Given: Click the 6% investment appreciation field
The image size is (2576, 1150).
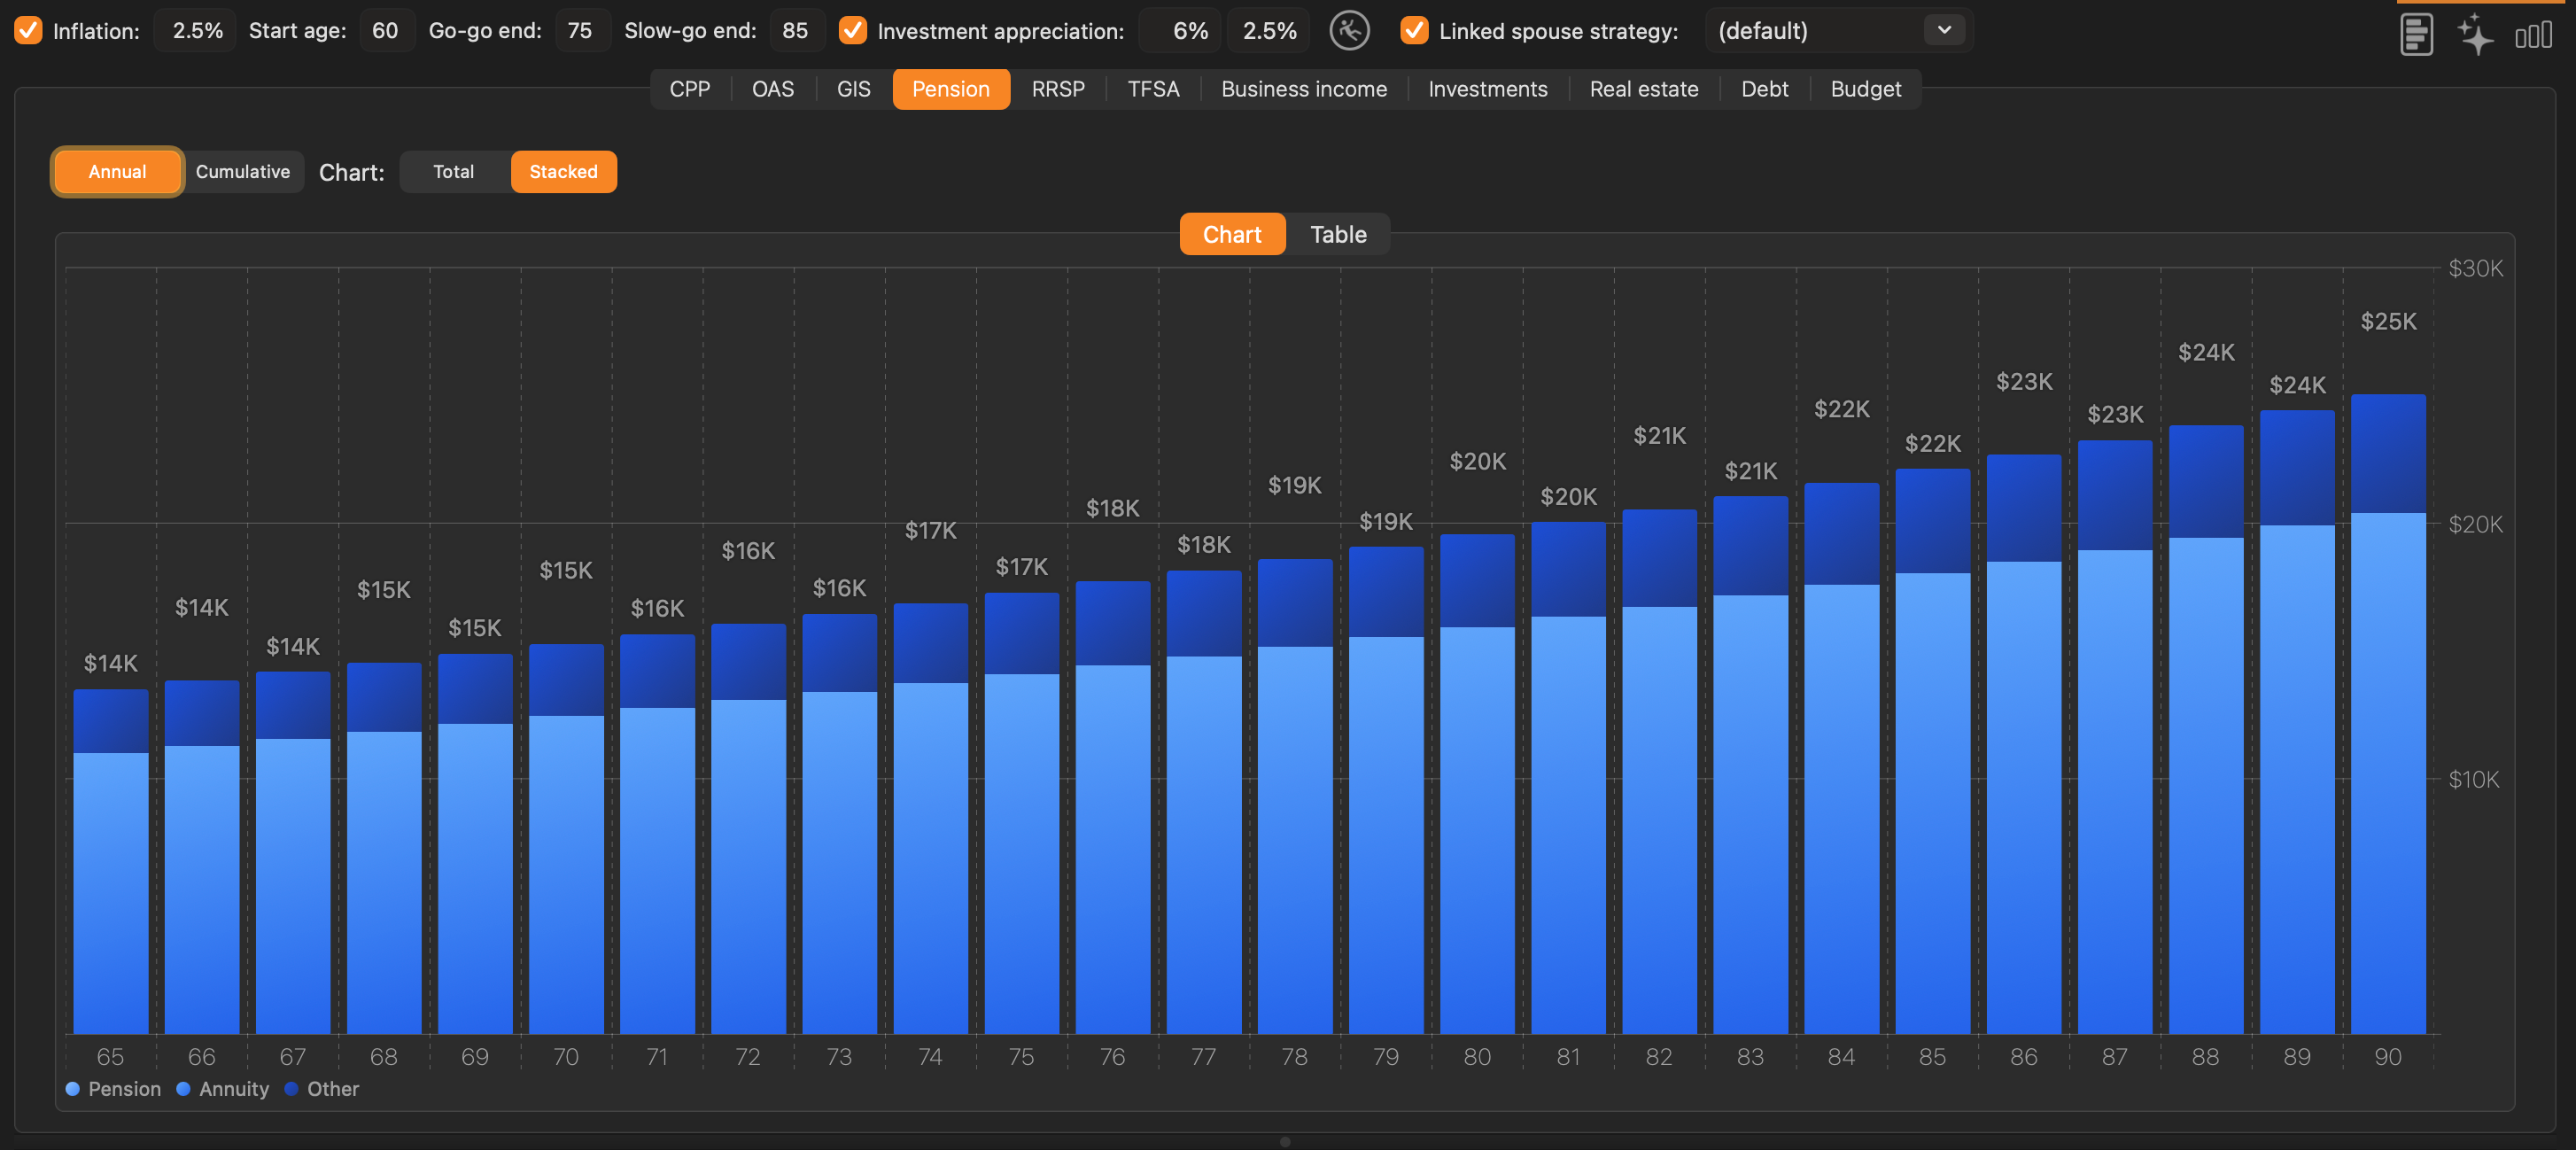Looking at the screenshot, I should 1182,30.
